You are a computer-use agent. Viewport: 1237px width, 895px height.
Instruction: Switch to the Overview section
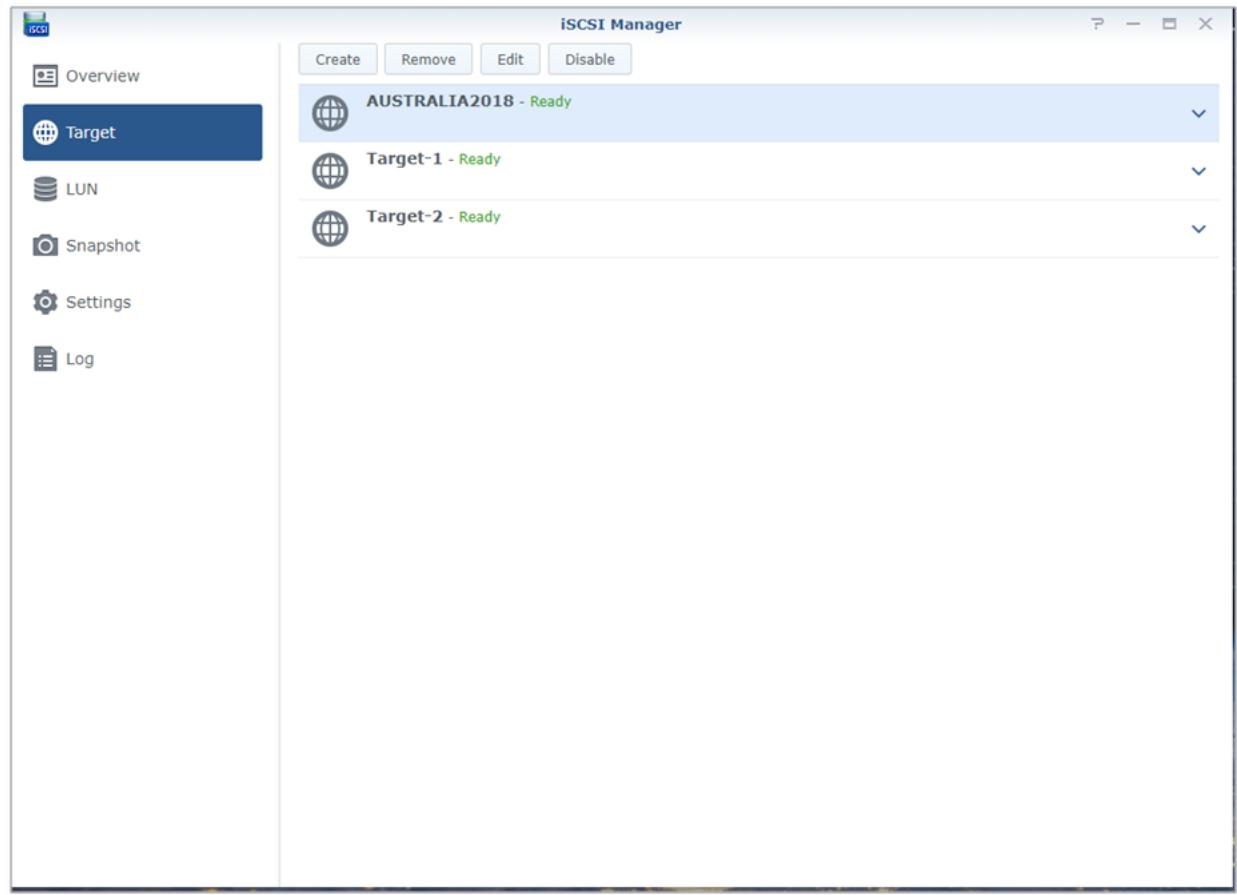coord(100,73)
